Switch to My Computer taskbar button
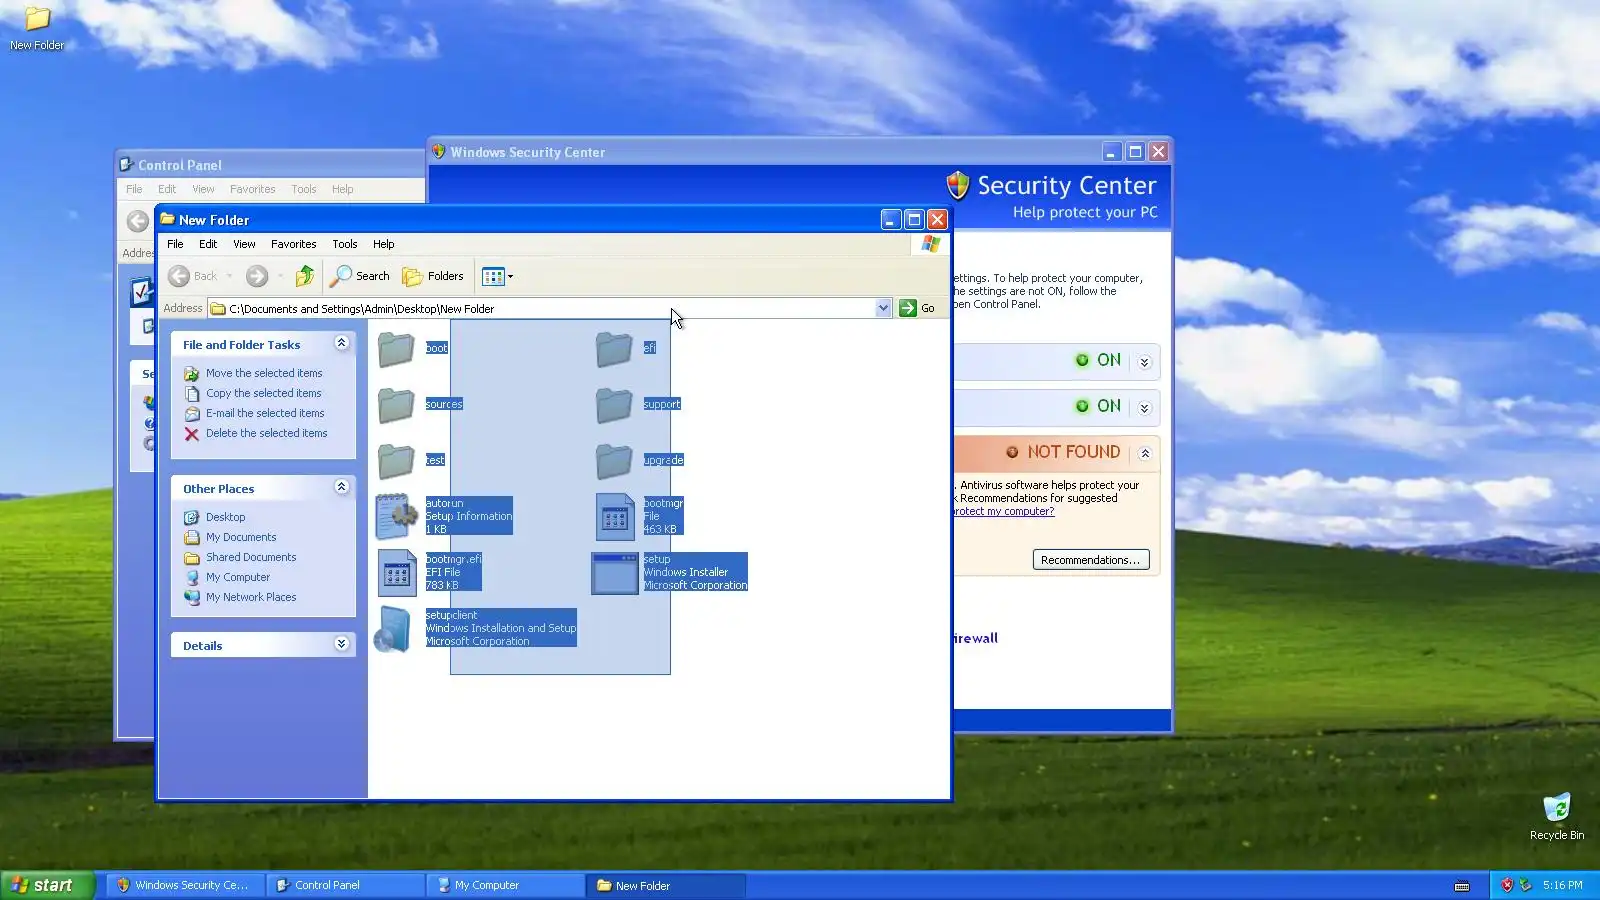 (x=506, y=885)
